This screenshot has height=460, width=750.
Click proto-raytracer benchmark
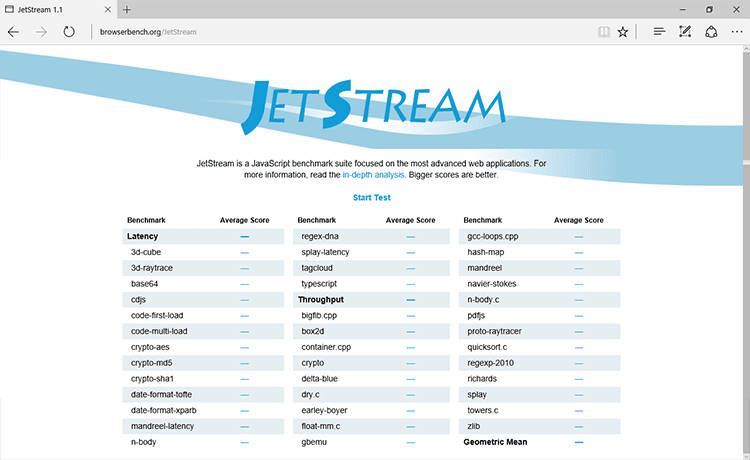pyautogui.click(x=494, y=331)
